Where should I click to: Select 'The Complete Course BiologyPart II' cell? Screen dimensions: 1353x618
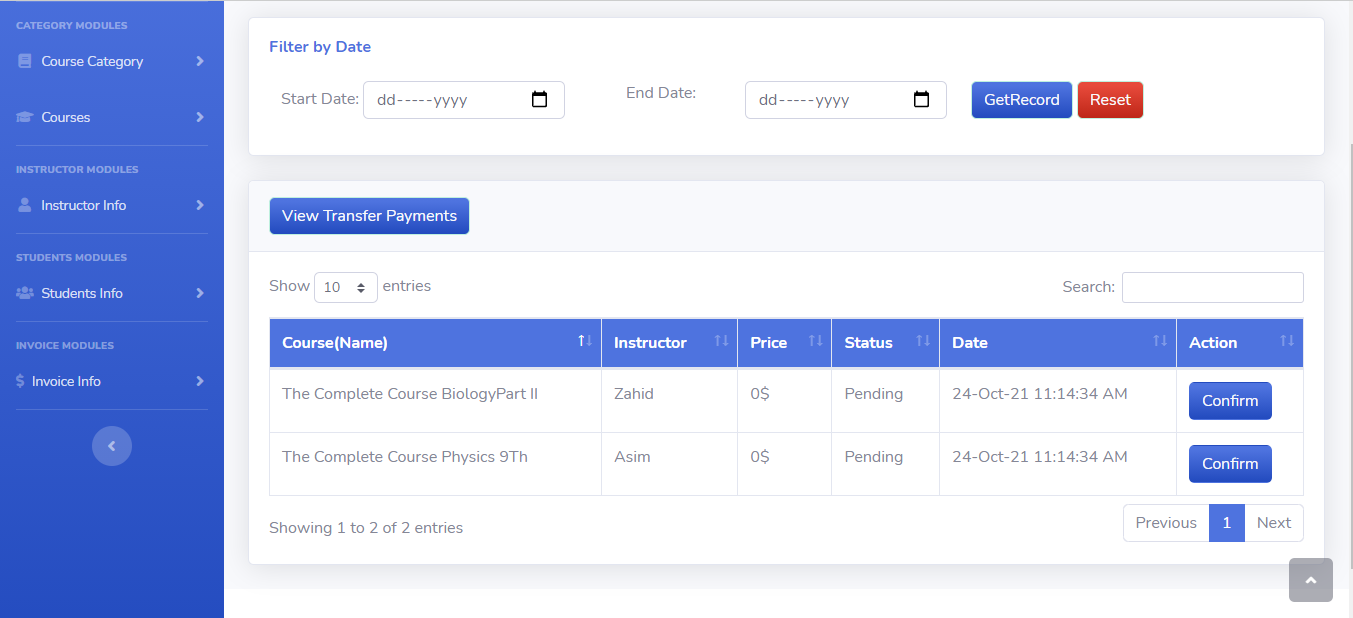click(435, 401)
